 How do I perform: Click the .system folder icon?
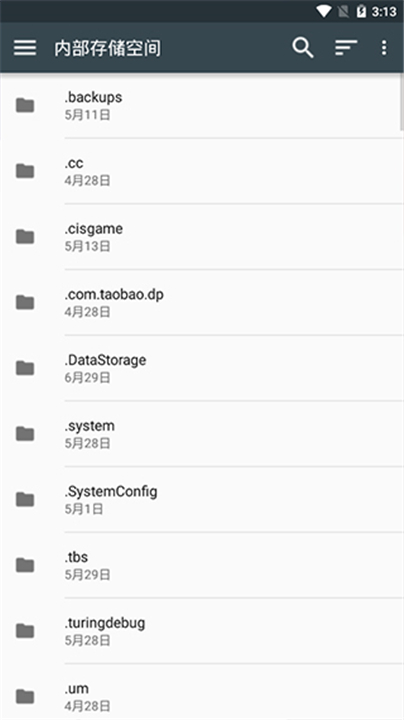(25, 434)
